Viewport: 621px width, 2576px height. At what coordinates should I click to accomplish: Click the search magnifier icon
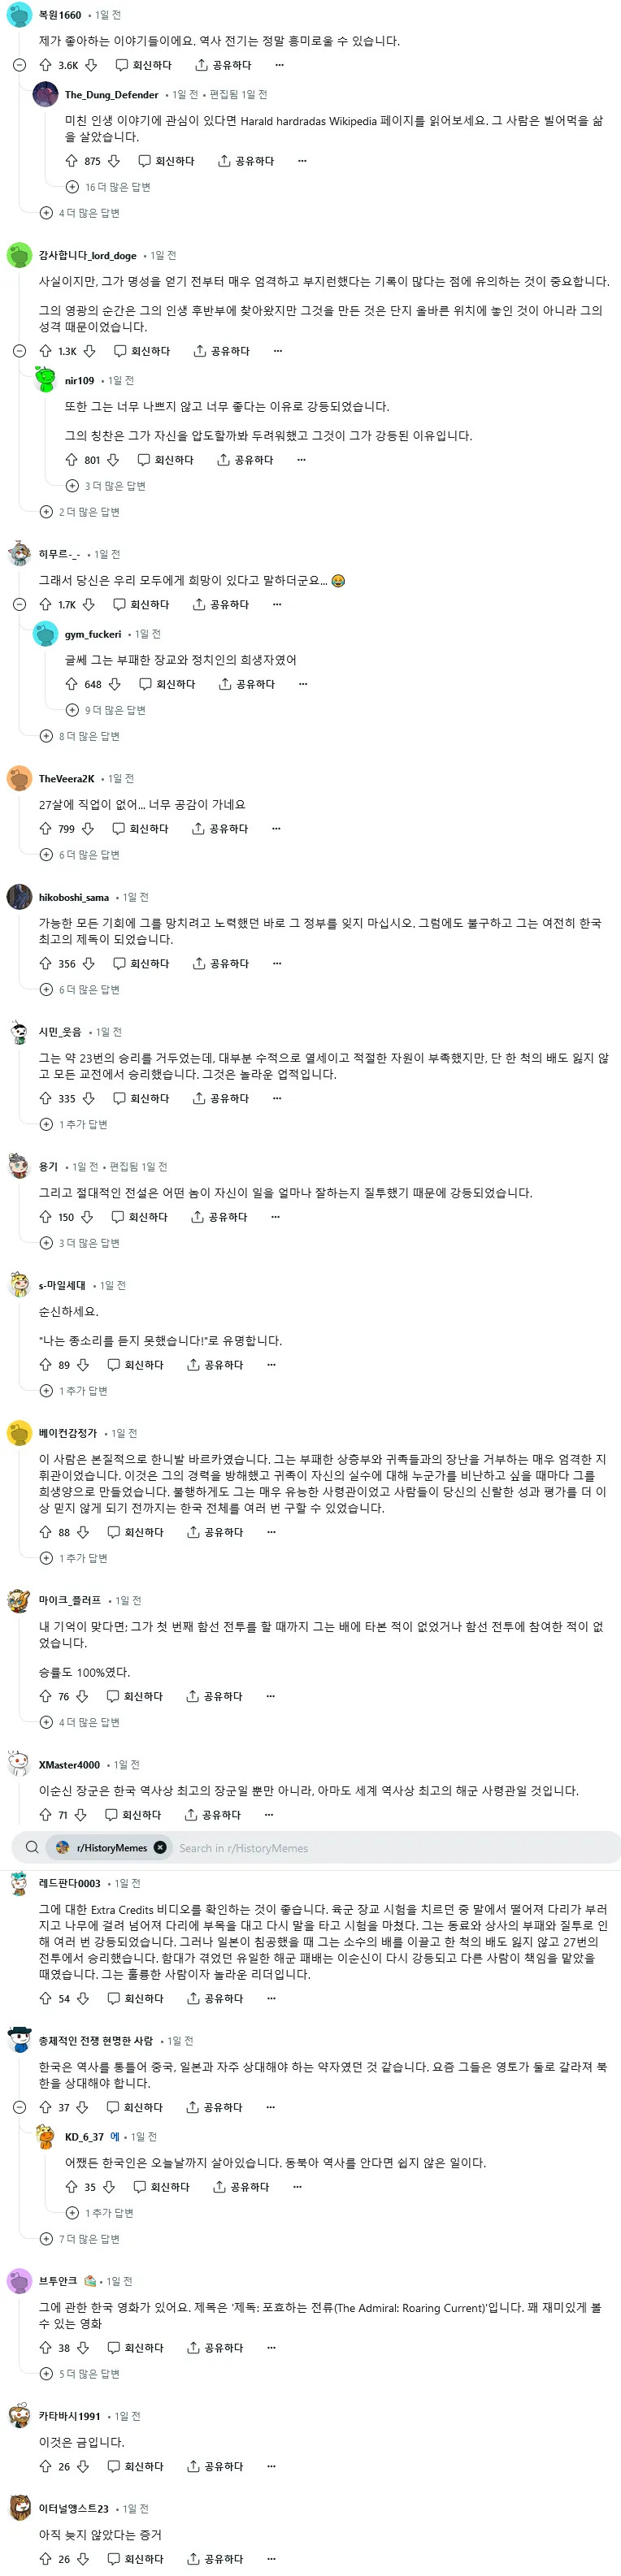32,1848
